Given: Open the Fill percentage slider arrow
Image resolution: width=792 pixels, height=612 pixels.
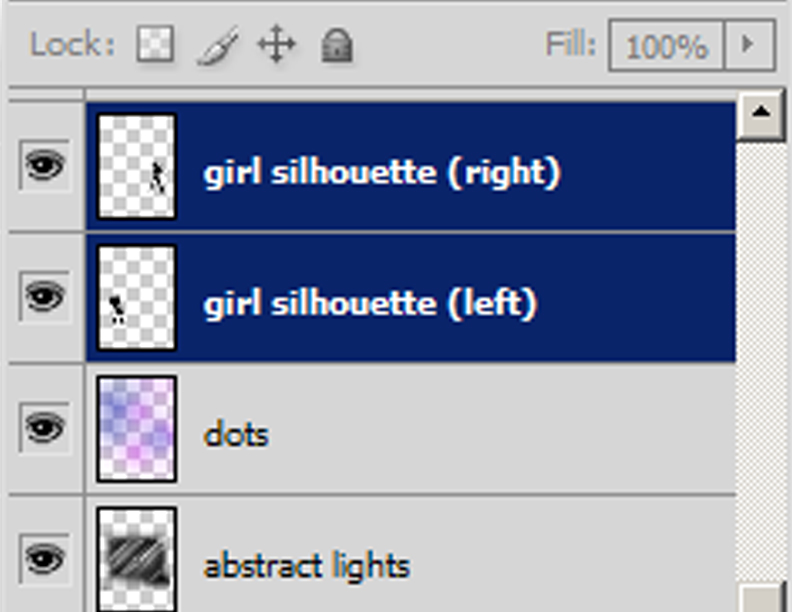Looking at the screenshot, I should (750, 45).
